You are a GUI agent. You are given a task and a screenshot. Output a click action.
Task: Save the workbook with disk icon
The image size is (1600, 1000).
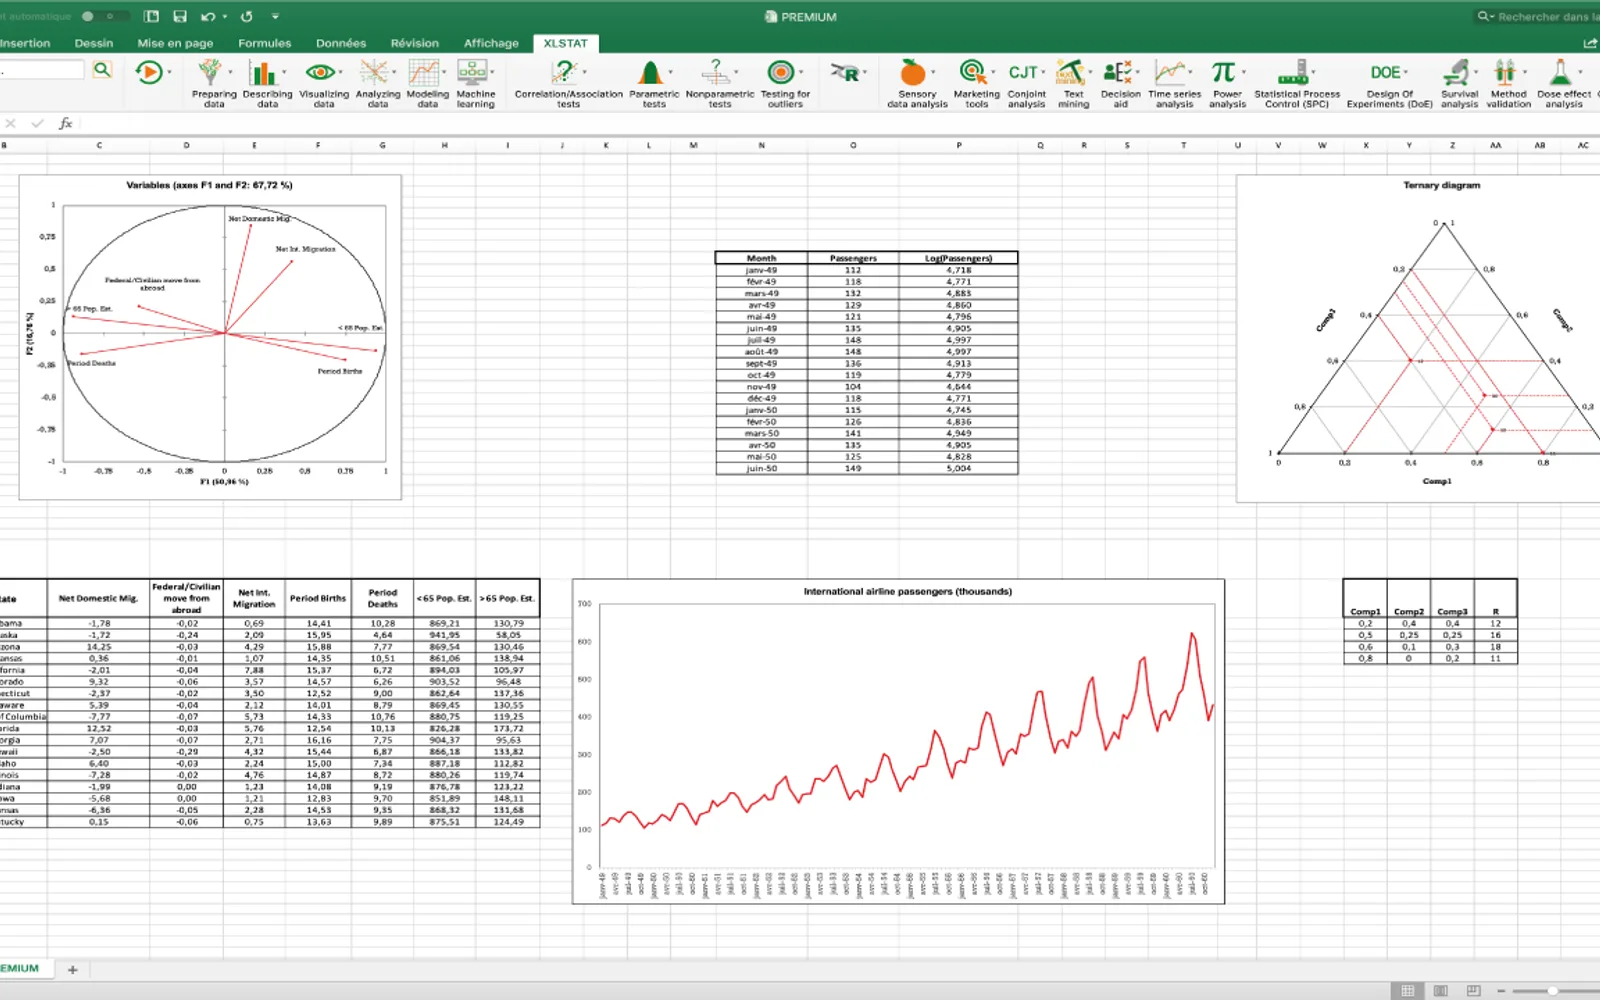(180, 16)
